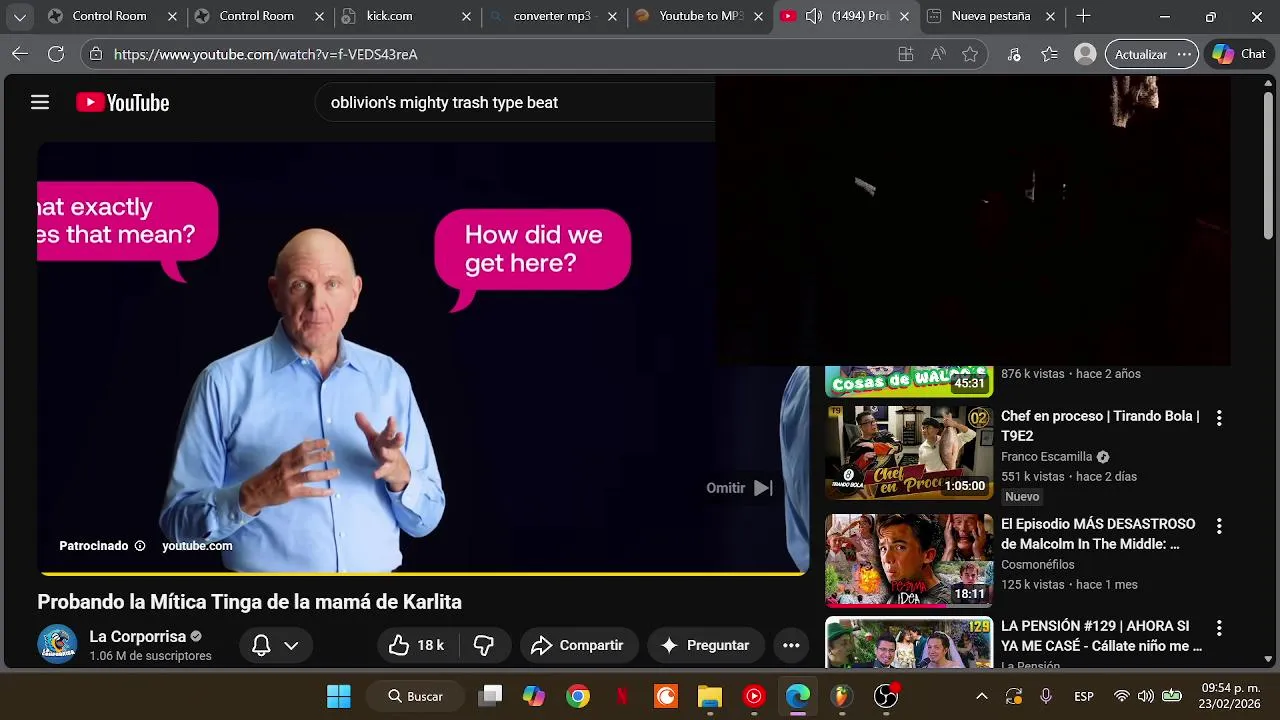This screenshot has width=1280, height=720.
Task: Close the kick.com tab
Action: click(466, 16)
